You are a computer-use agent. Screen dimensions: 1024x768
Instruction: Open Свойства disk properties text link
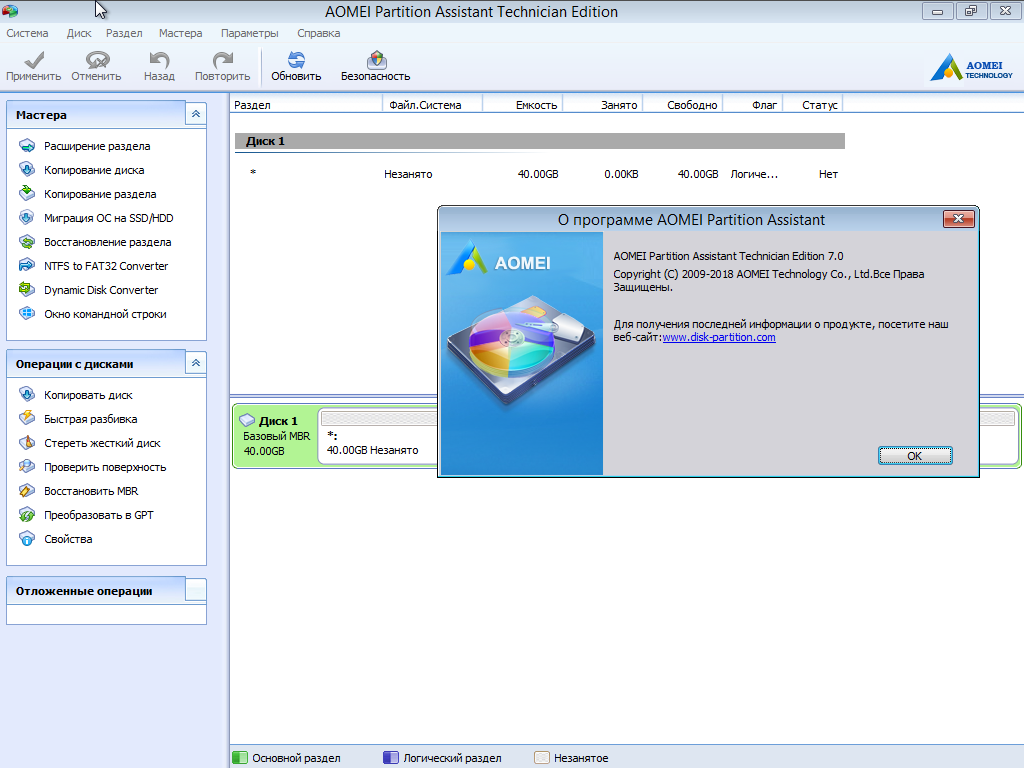[x=68, y=539]
